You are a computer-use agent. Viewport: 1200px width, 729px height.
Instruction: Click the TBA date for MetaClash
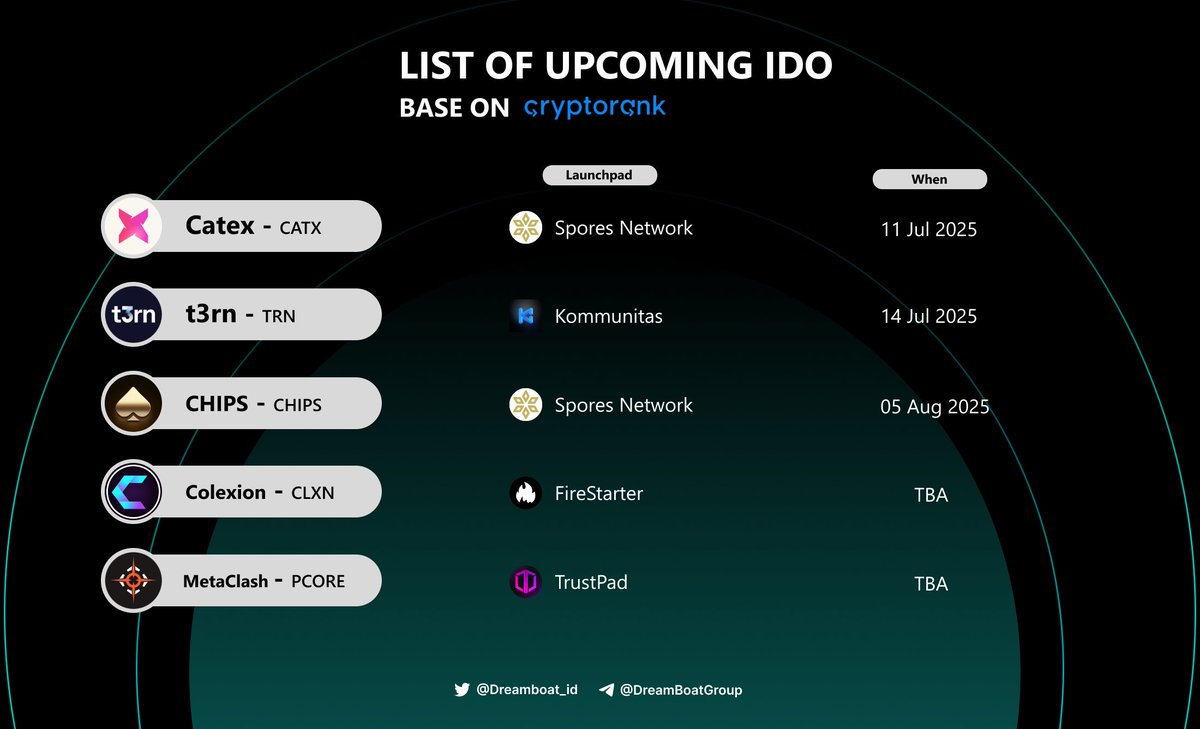tap(930, 584)
